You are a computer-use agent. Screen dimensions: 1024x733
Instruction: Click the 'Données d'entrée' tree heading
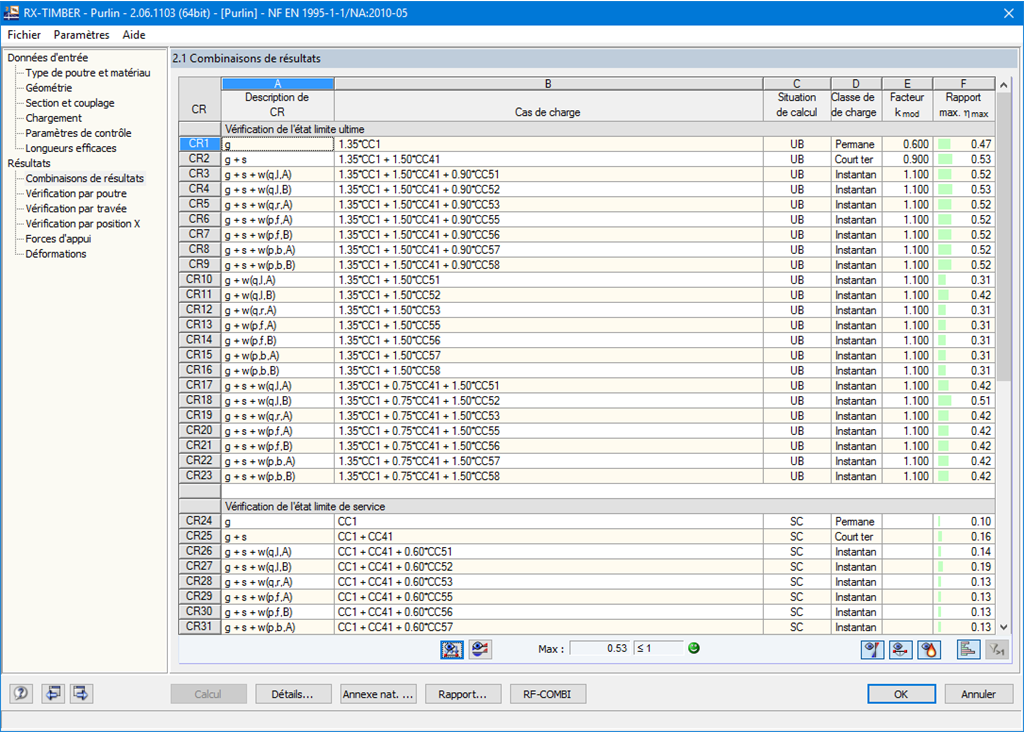48,57
